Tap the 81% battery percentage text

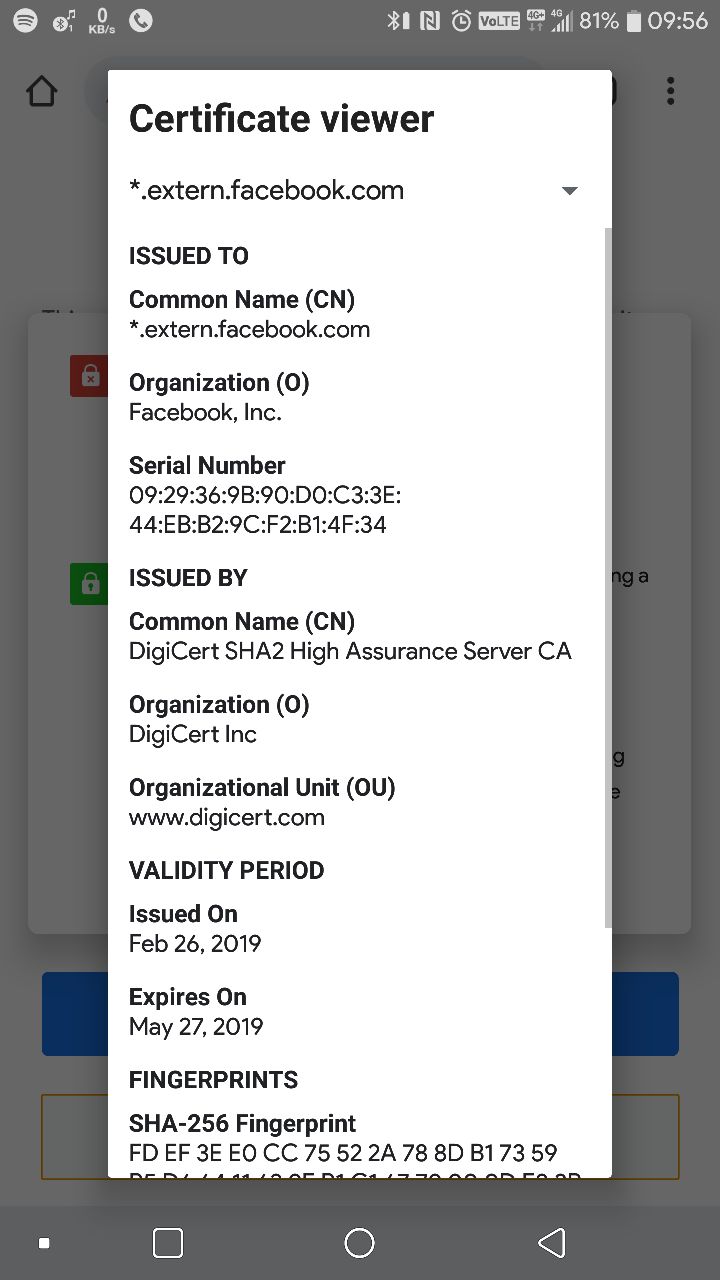(x=599, y=20)
